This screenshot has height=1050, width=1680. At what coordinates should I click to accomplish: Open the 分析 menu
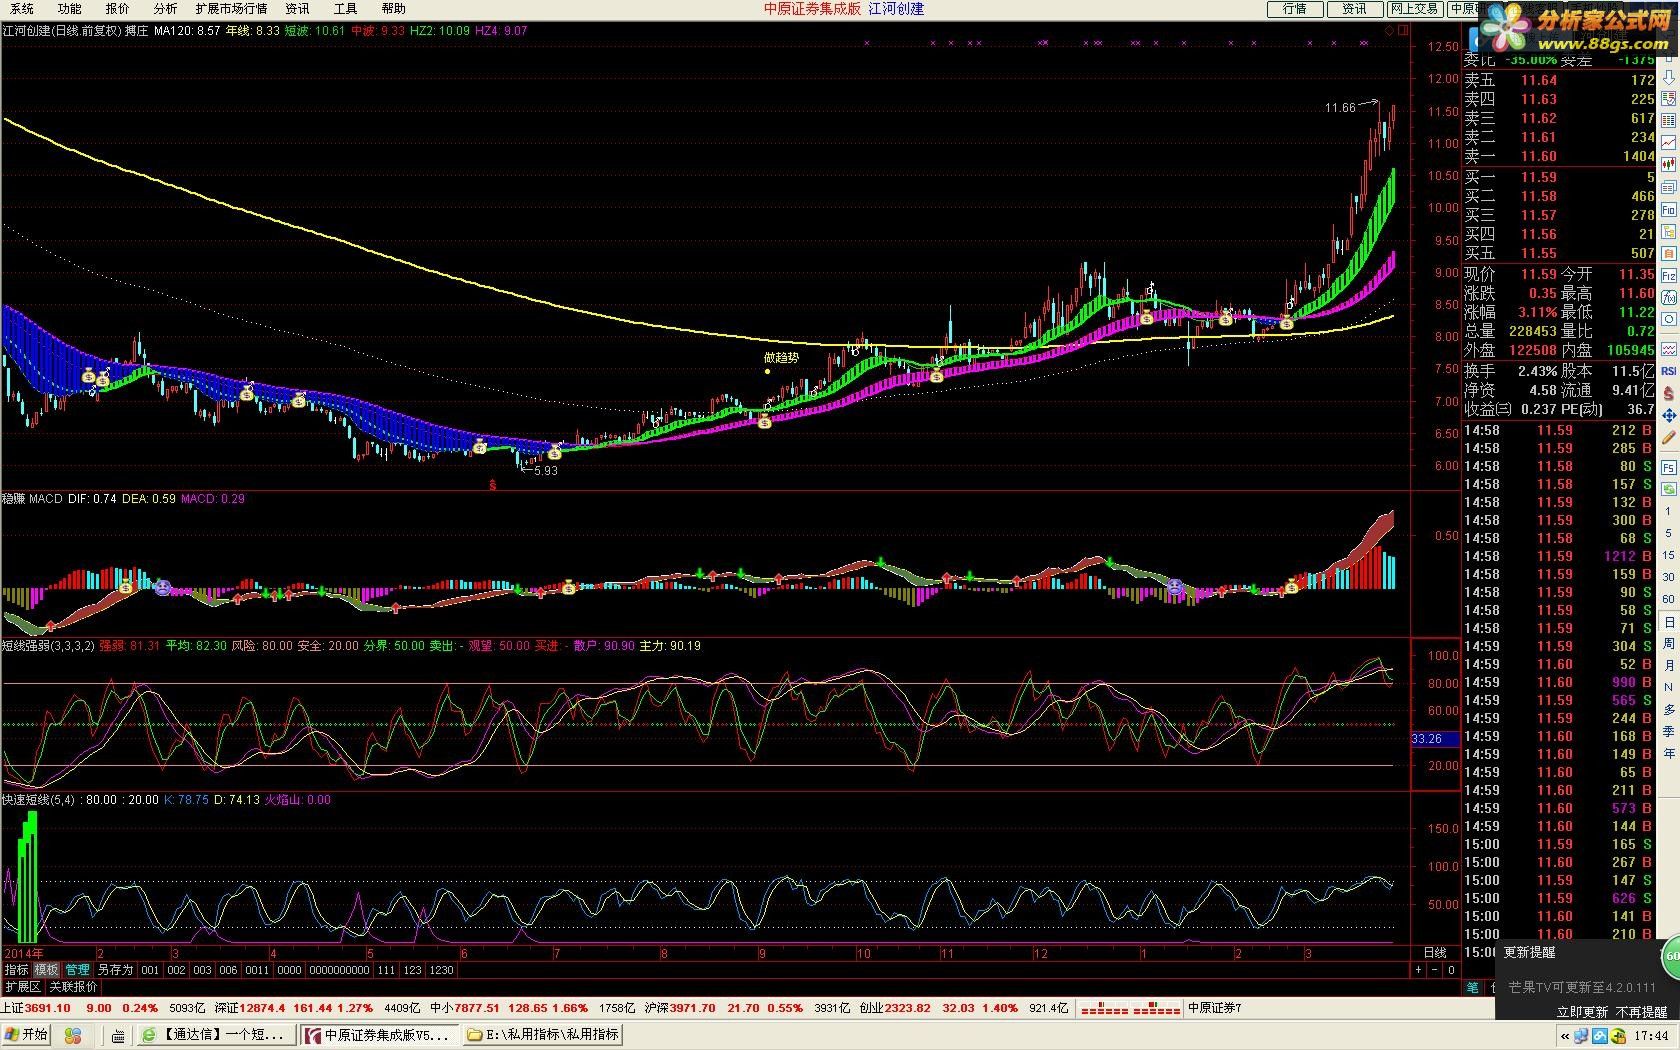pyautogui.click(x=165, y=8)
